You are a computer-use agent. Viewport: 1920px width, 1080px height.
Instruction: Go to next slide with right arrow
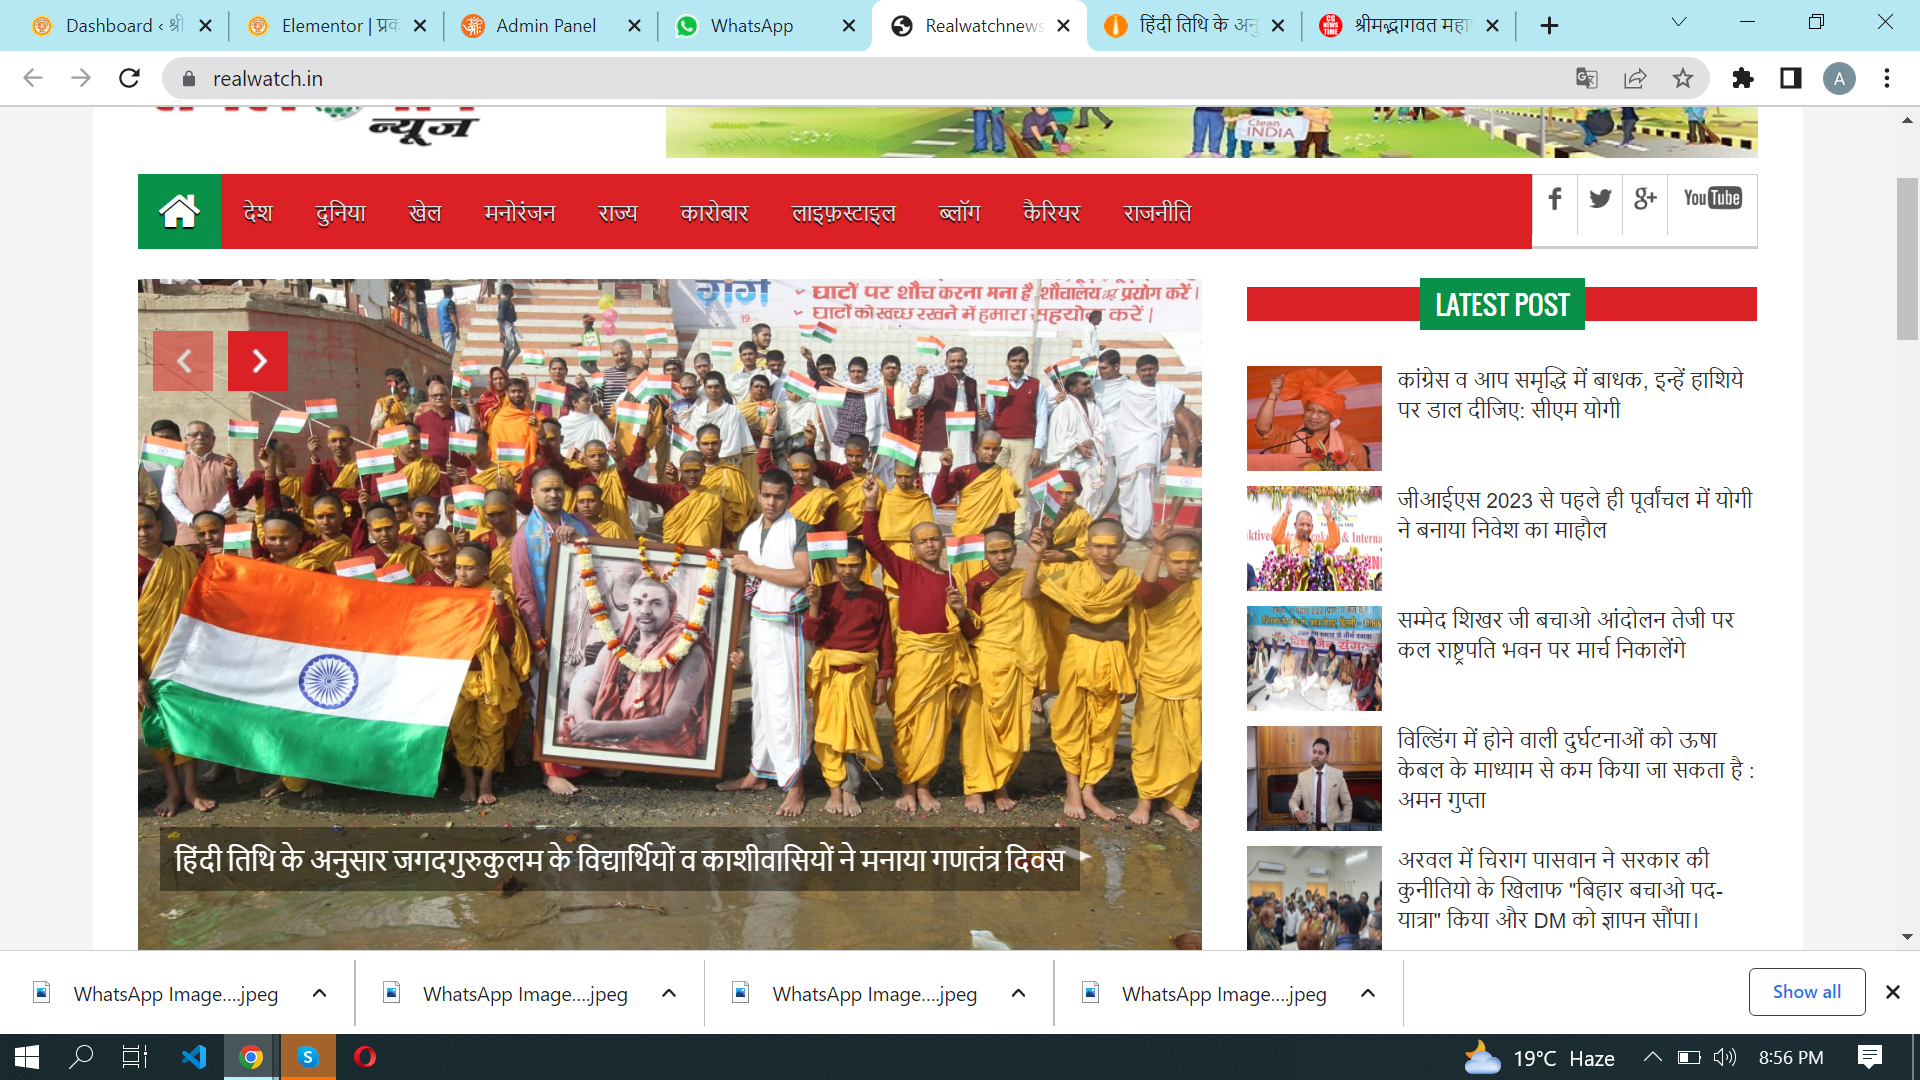point(258,361)
